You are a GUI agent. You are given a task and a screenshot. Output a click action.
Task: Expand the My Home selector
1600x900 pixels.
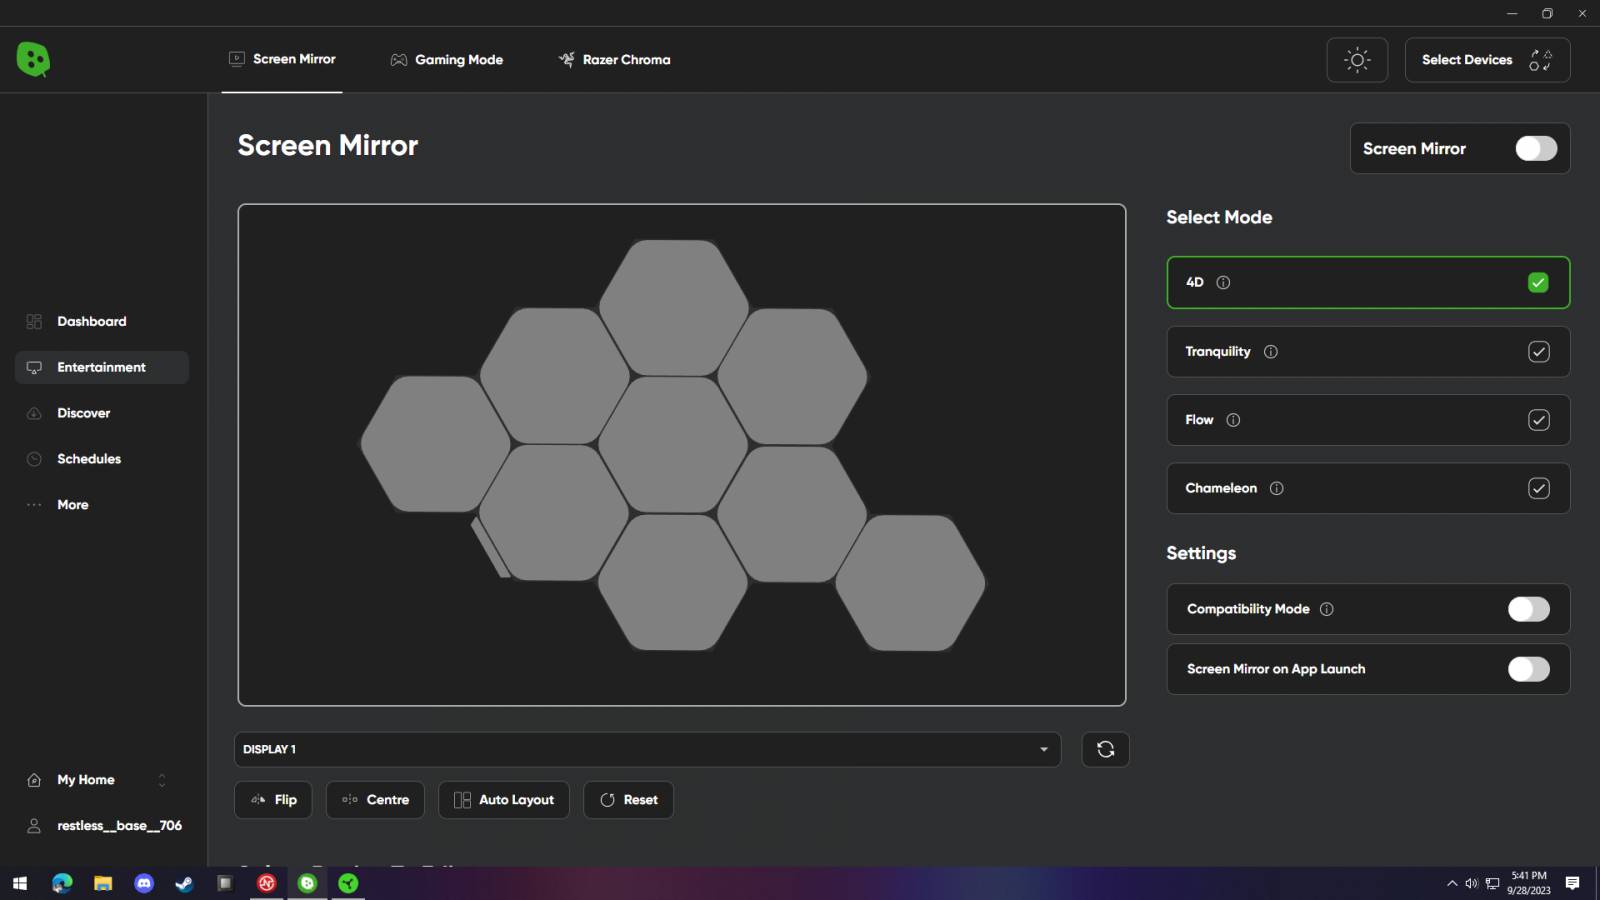161,779
